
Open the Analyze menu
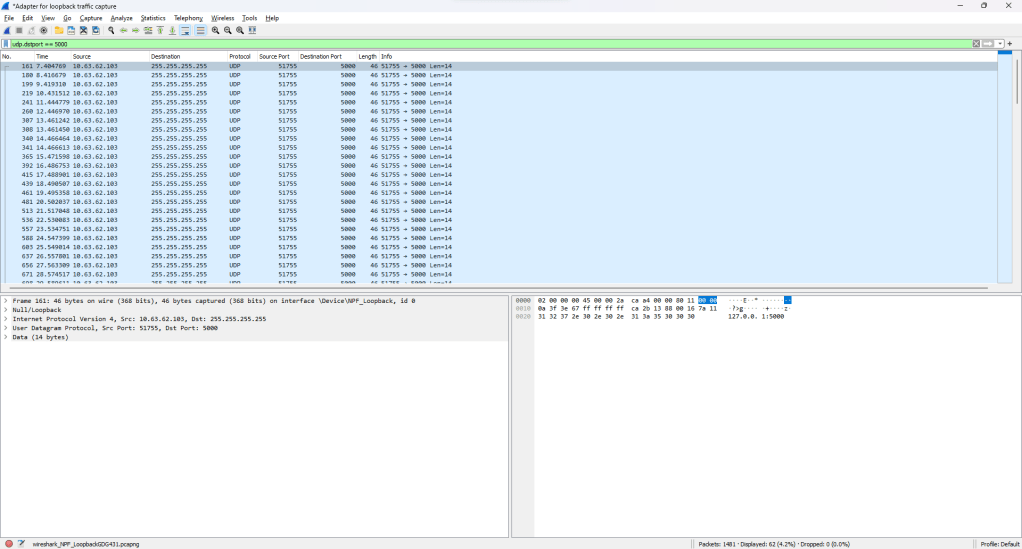[121, 18]
